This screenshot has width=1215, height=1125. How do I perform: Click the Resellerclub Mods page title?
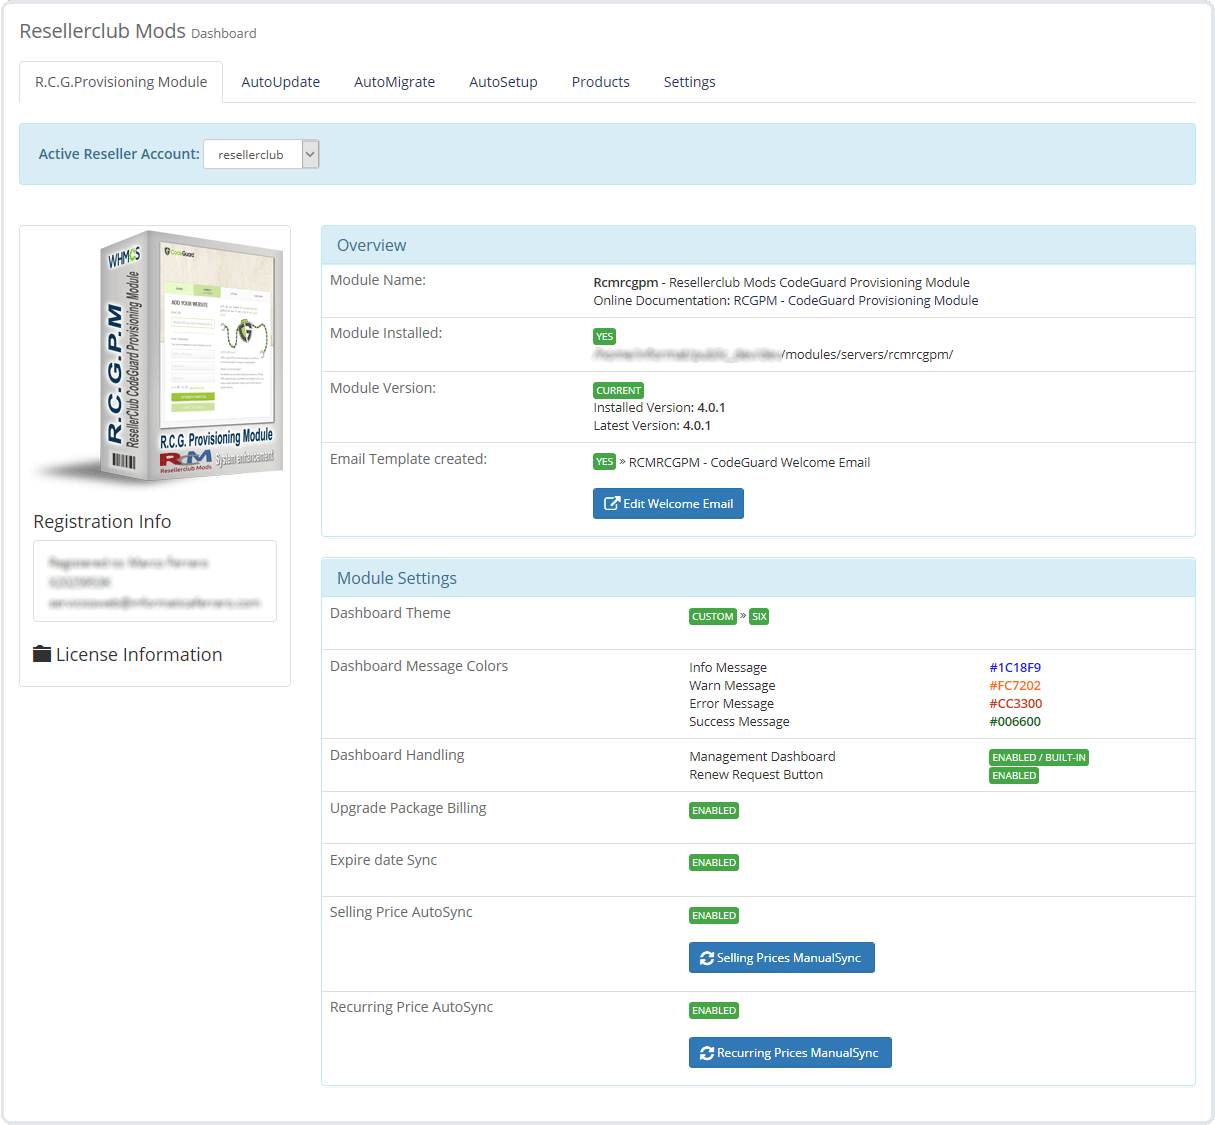point(102,31)
